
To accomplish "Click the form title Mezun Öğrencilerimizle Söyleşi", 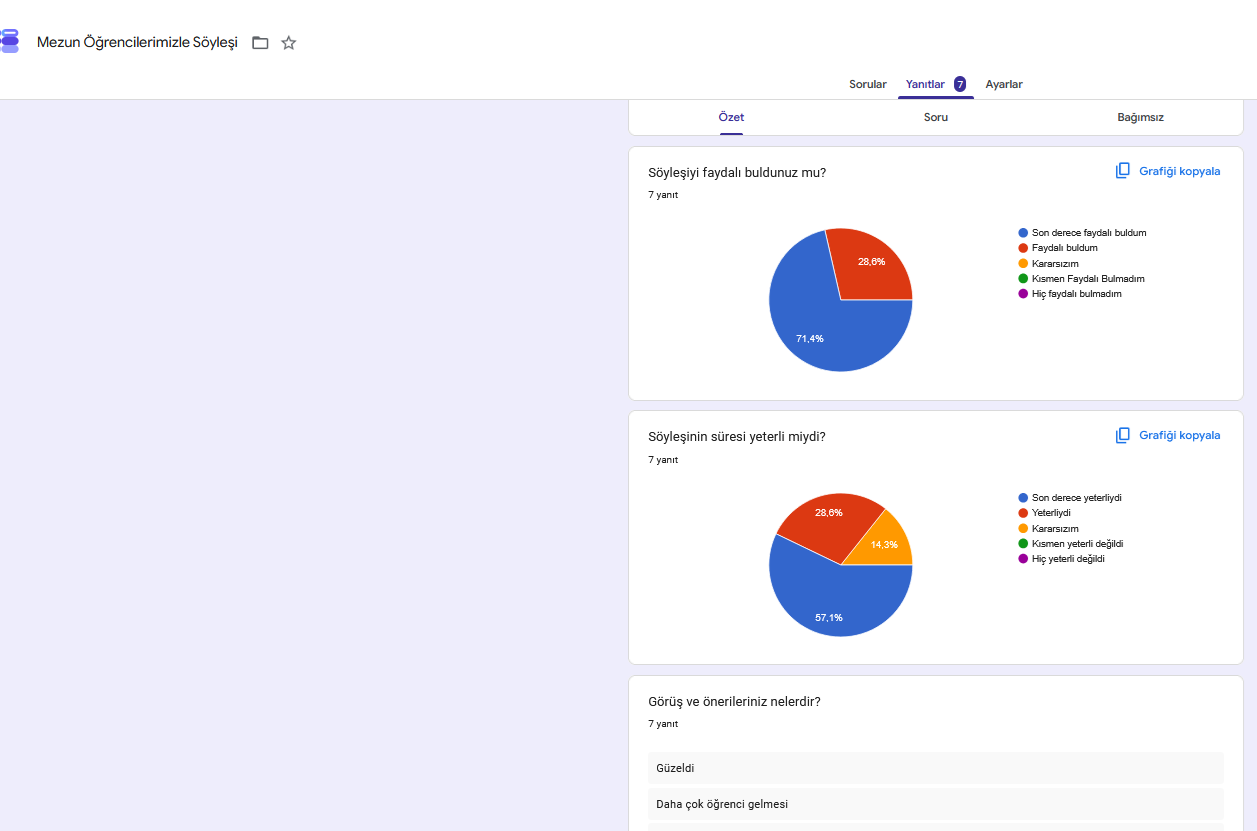I will click(x=137, y=42).
